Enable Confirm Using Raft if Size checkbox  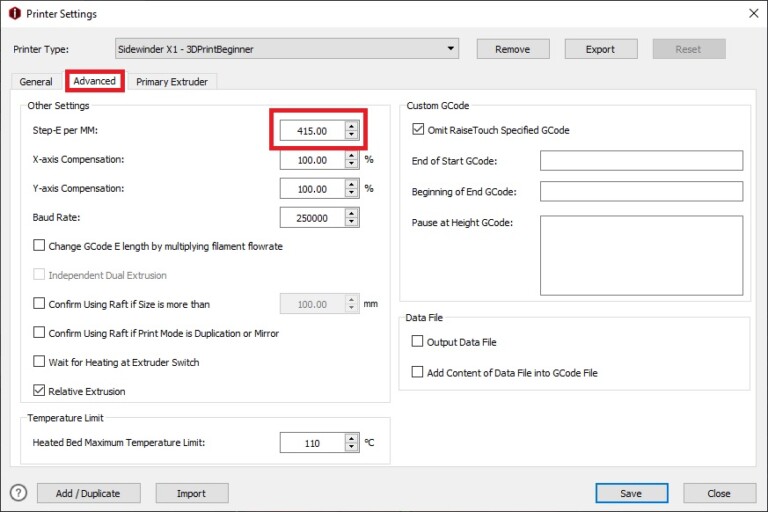coord(39,303)
